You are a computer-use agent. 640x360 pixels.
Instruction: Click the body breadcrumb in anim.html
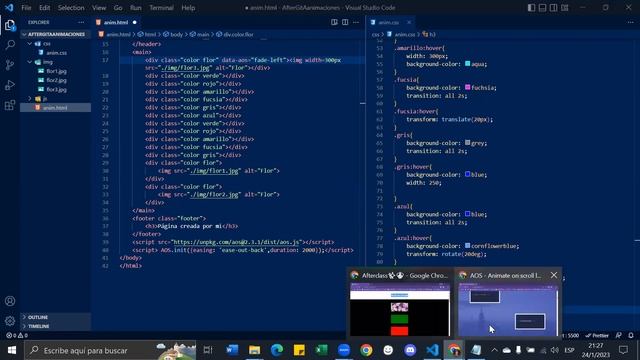[176, 35]
